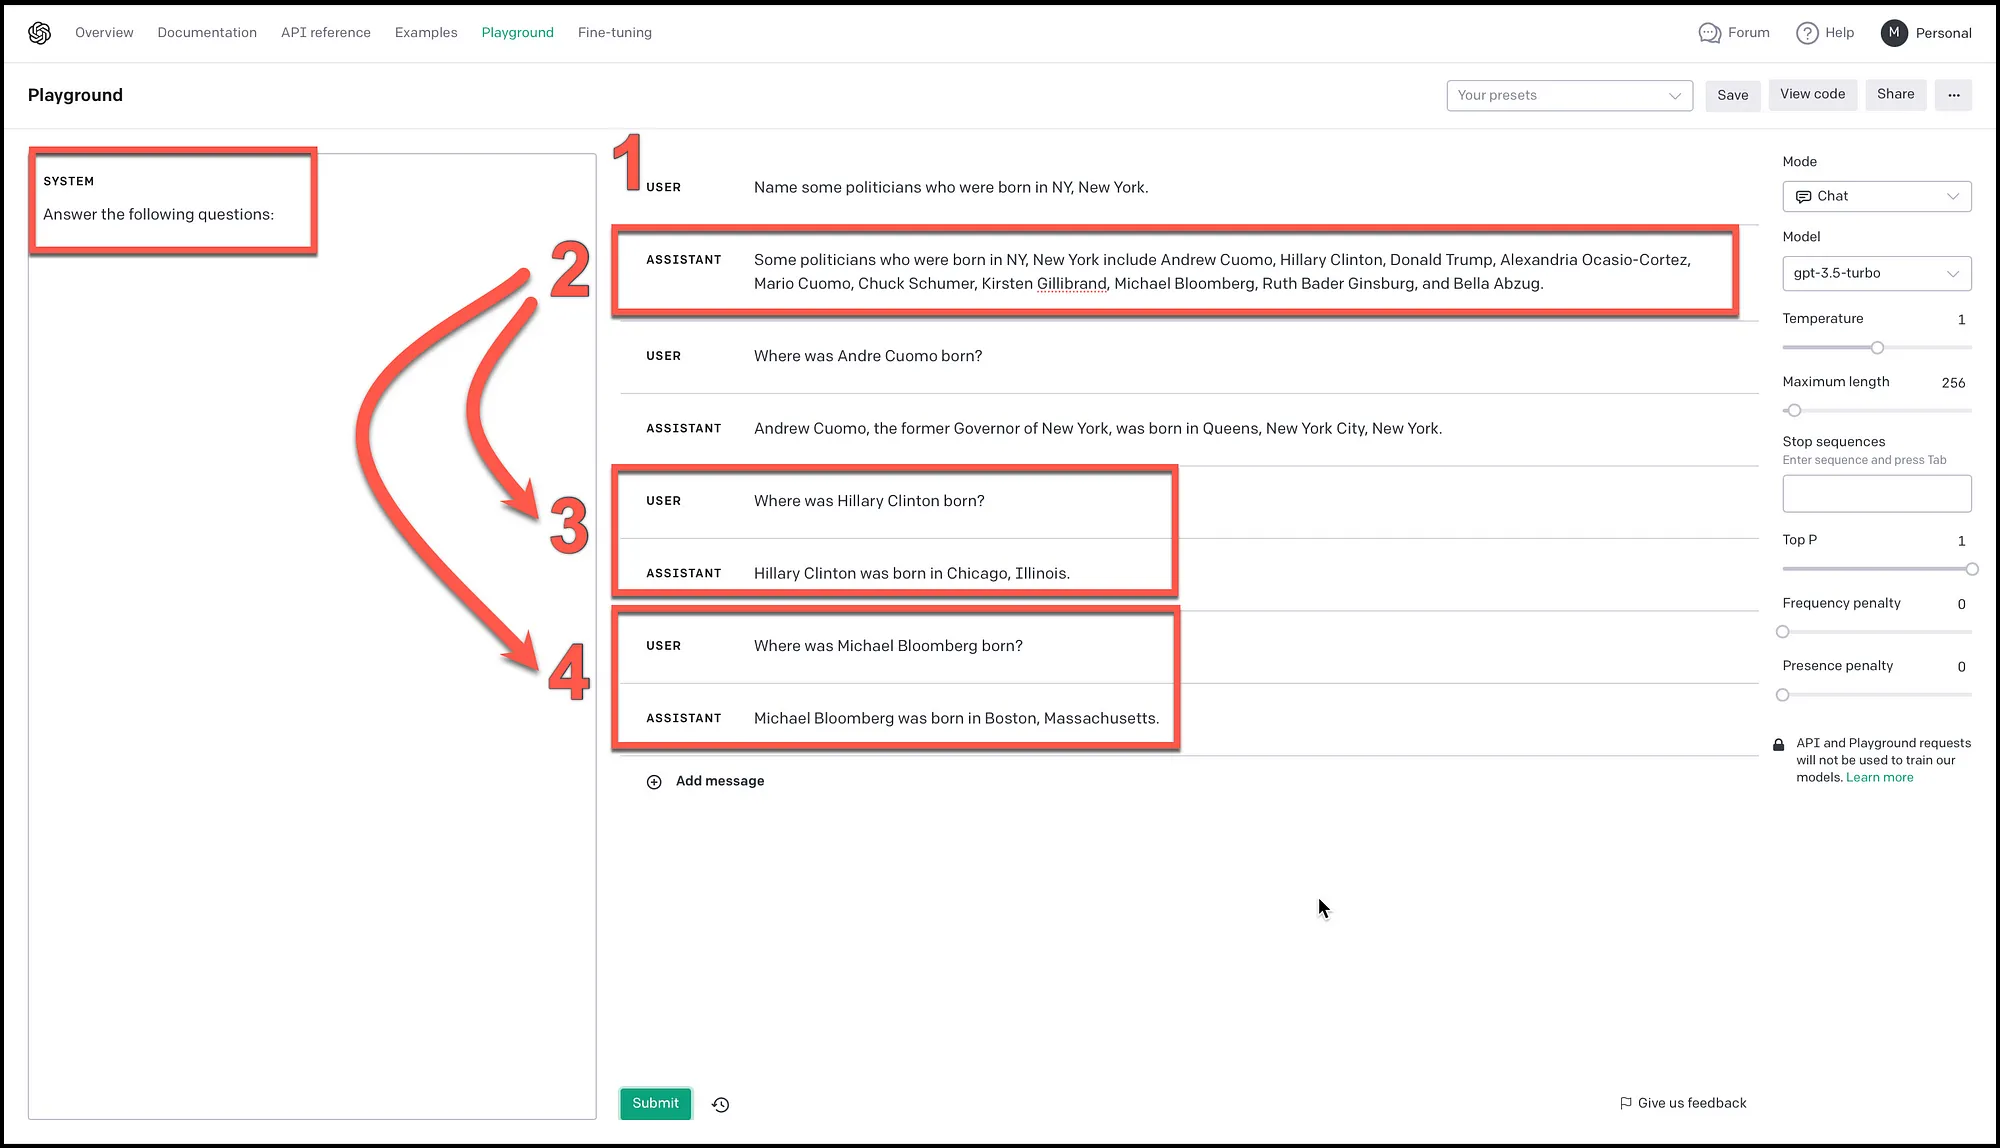
Task: Click message 'Where was Andre Cuomo born?'
Action: (868, 356)
